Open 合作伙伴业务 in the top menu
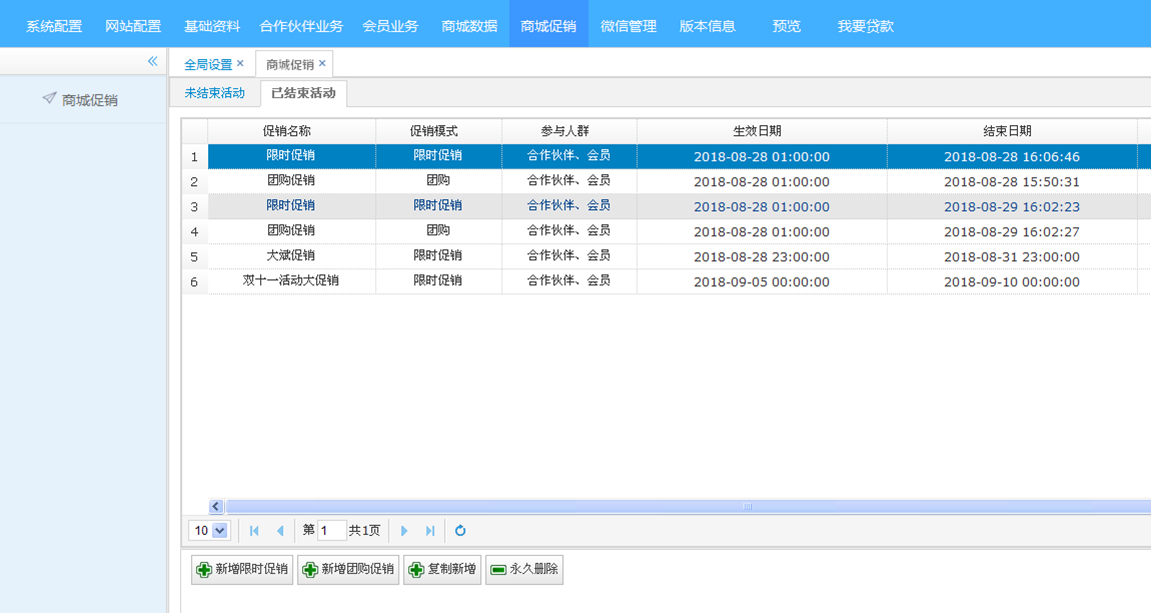1151x613 pixels. tap(301, 26)
